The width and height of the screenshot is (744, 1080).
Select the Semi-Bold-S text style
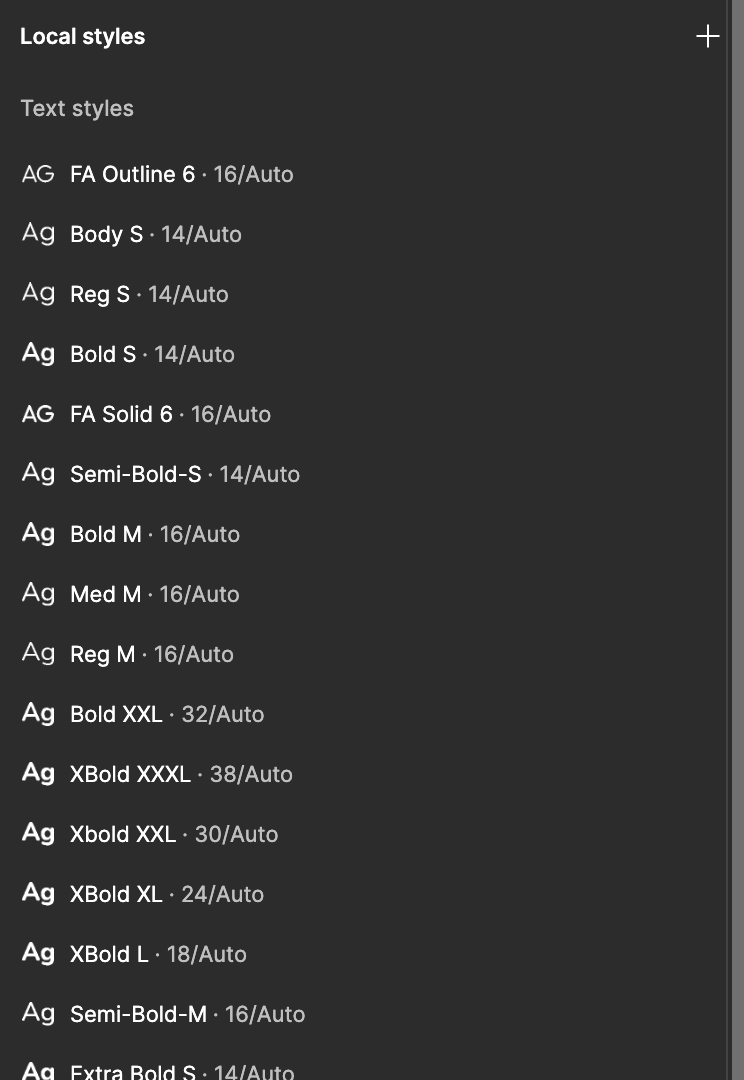(185, 474)
